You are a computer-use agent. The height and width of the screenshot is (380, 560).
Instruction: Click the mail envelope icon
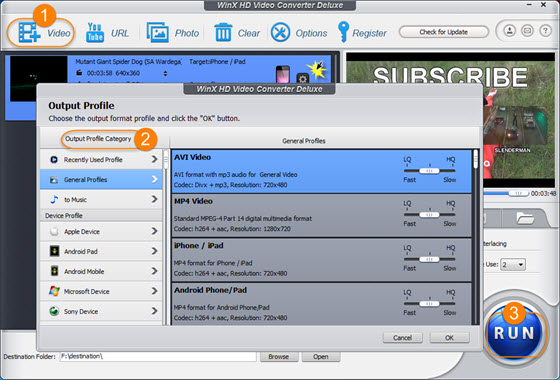tap(527, 31)
